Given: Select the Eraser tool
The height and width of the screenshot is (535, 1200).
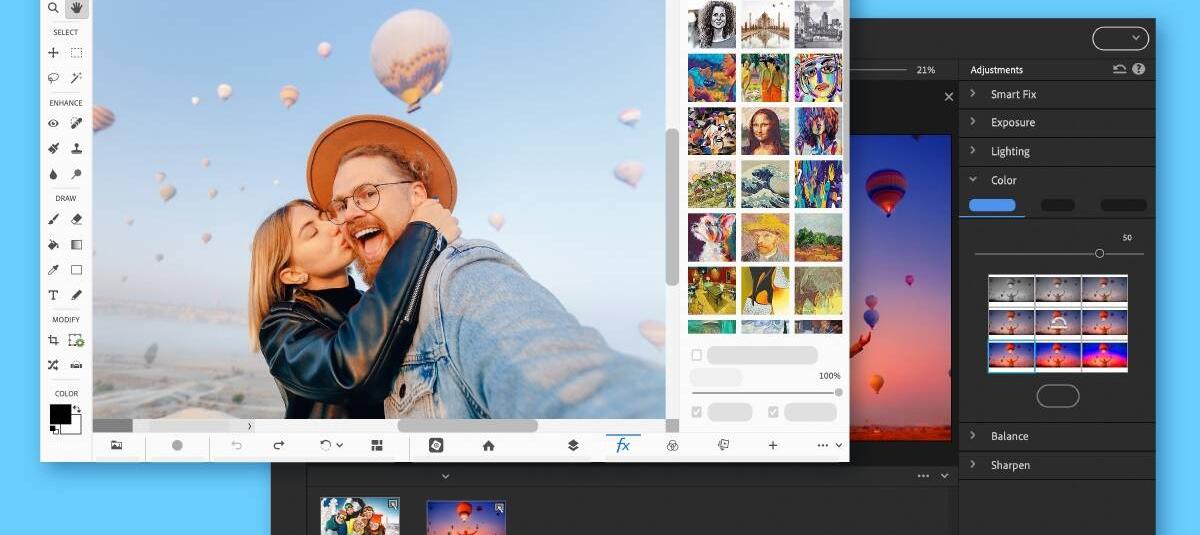Looking at the screenshot, I should pos(76,219).
